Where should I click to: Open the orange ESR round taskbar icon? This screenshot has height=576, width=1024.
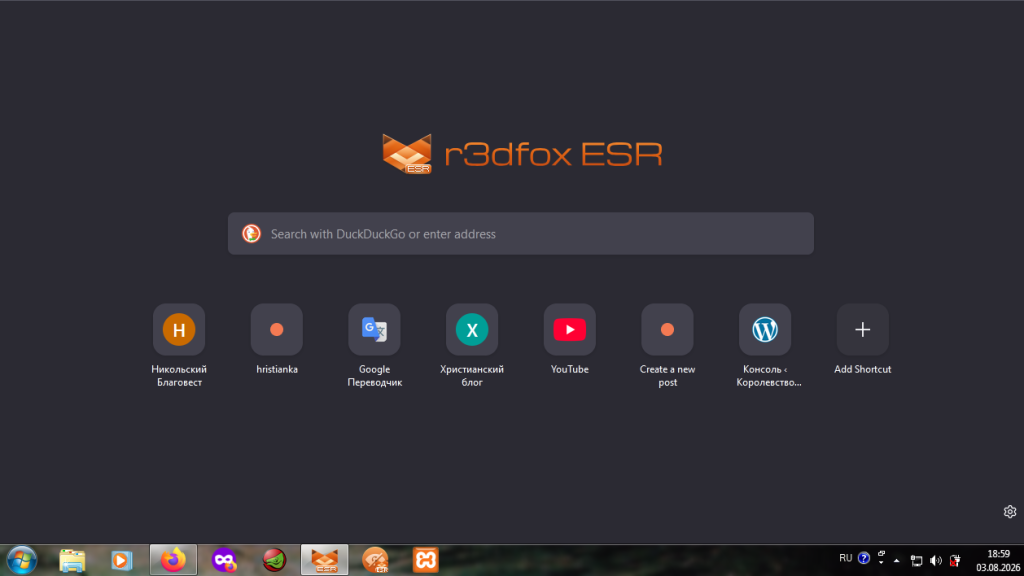pyautogui.click(x=376, y=560)
